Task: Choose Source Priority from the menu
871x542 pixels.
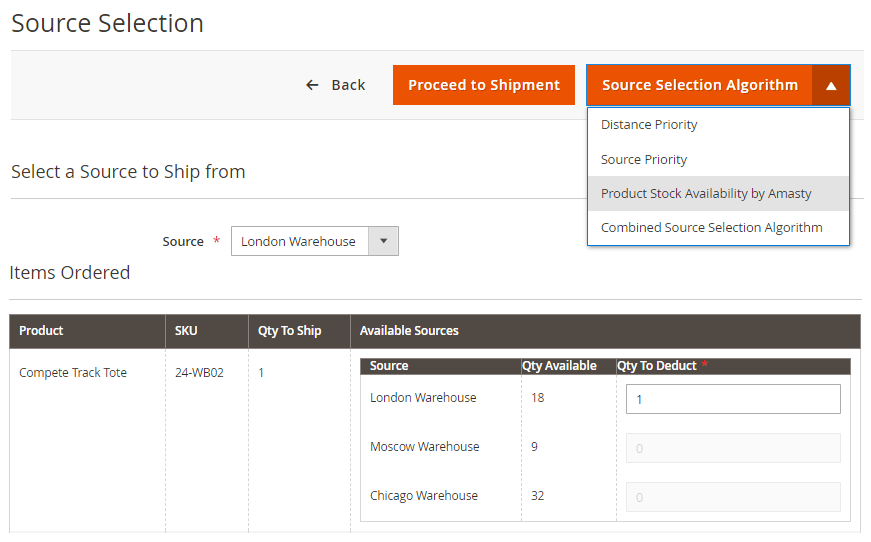Action: pos(644,159)
